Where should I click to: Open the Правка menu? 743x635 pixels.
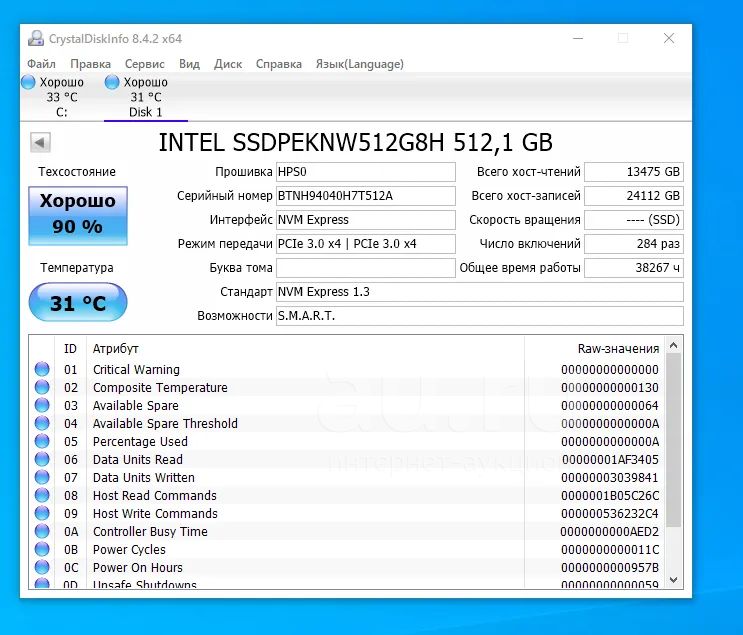[91, 64]
